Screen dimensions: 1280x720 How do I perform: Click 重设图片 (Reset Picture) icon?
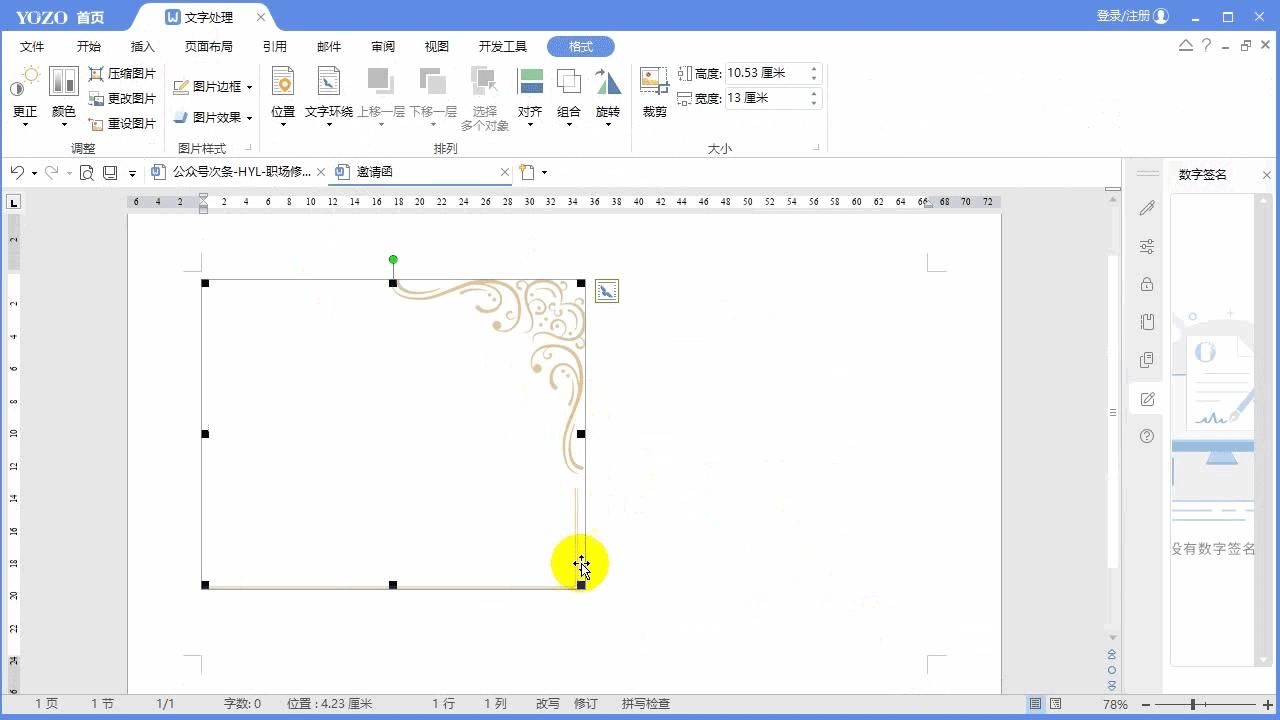97,124
